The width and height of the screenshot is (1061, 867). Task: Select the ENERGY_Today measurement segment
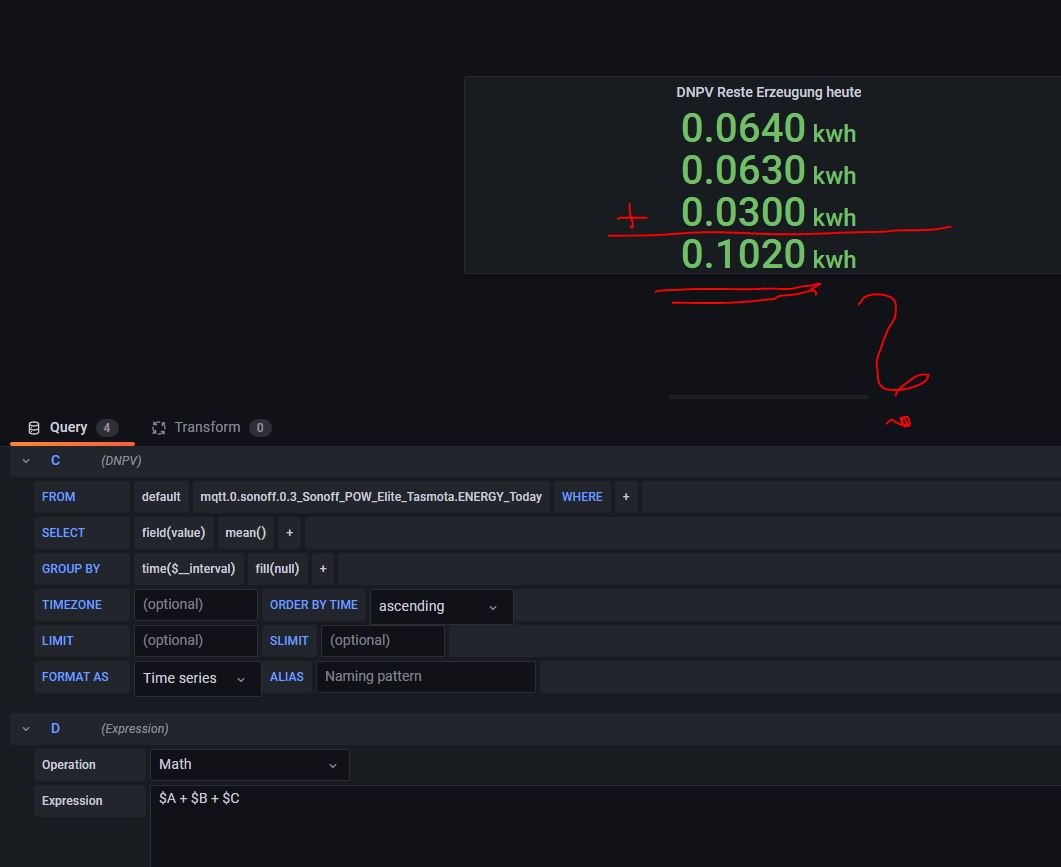[371, 497]
